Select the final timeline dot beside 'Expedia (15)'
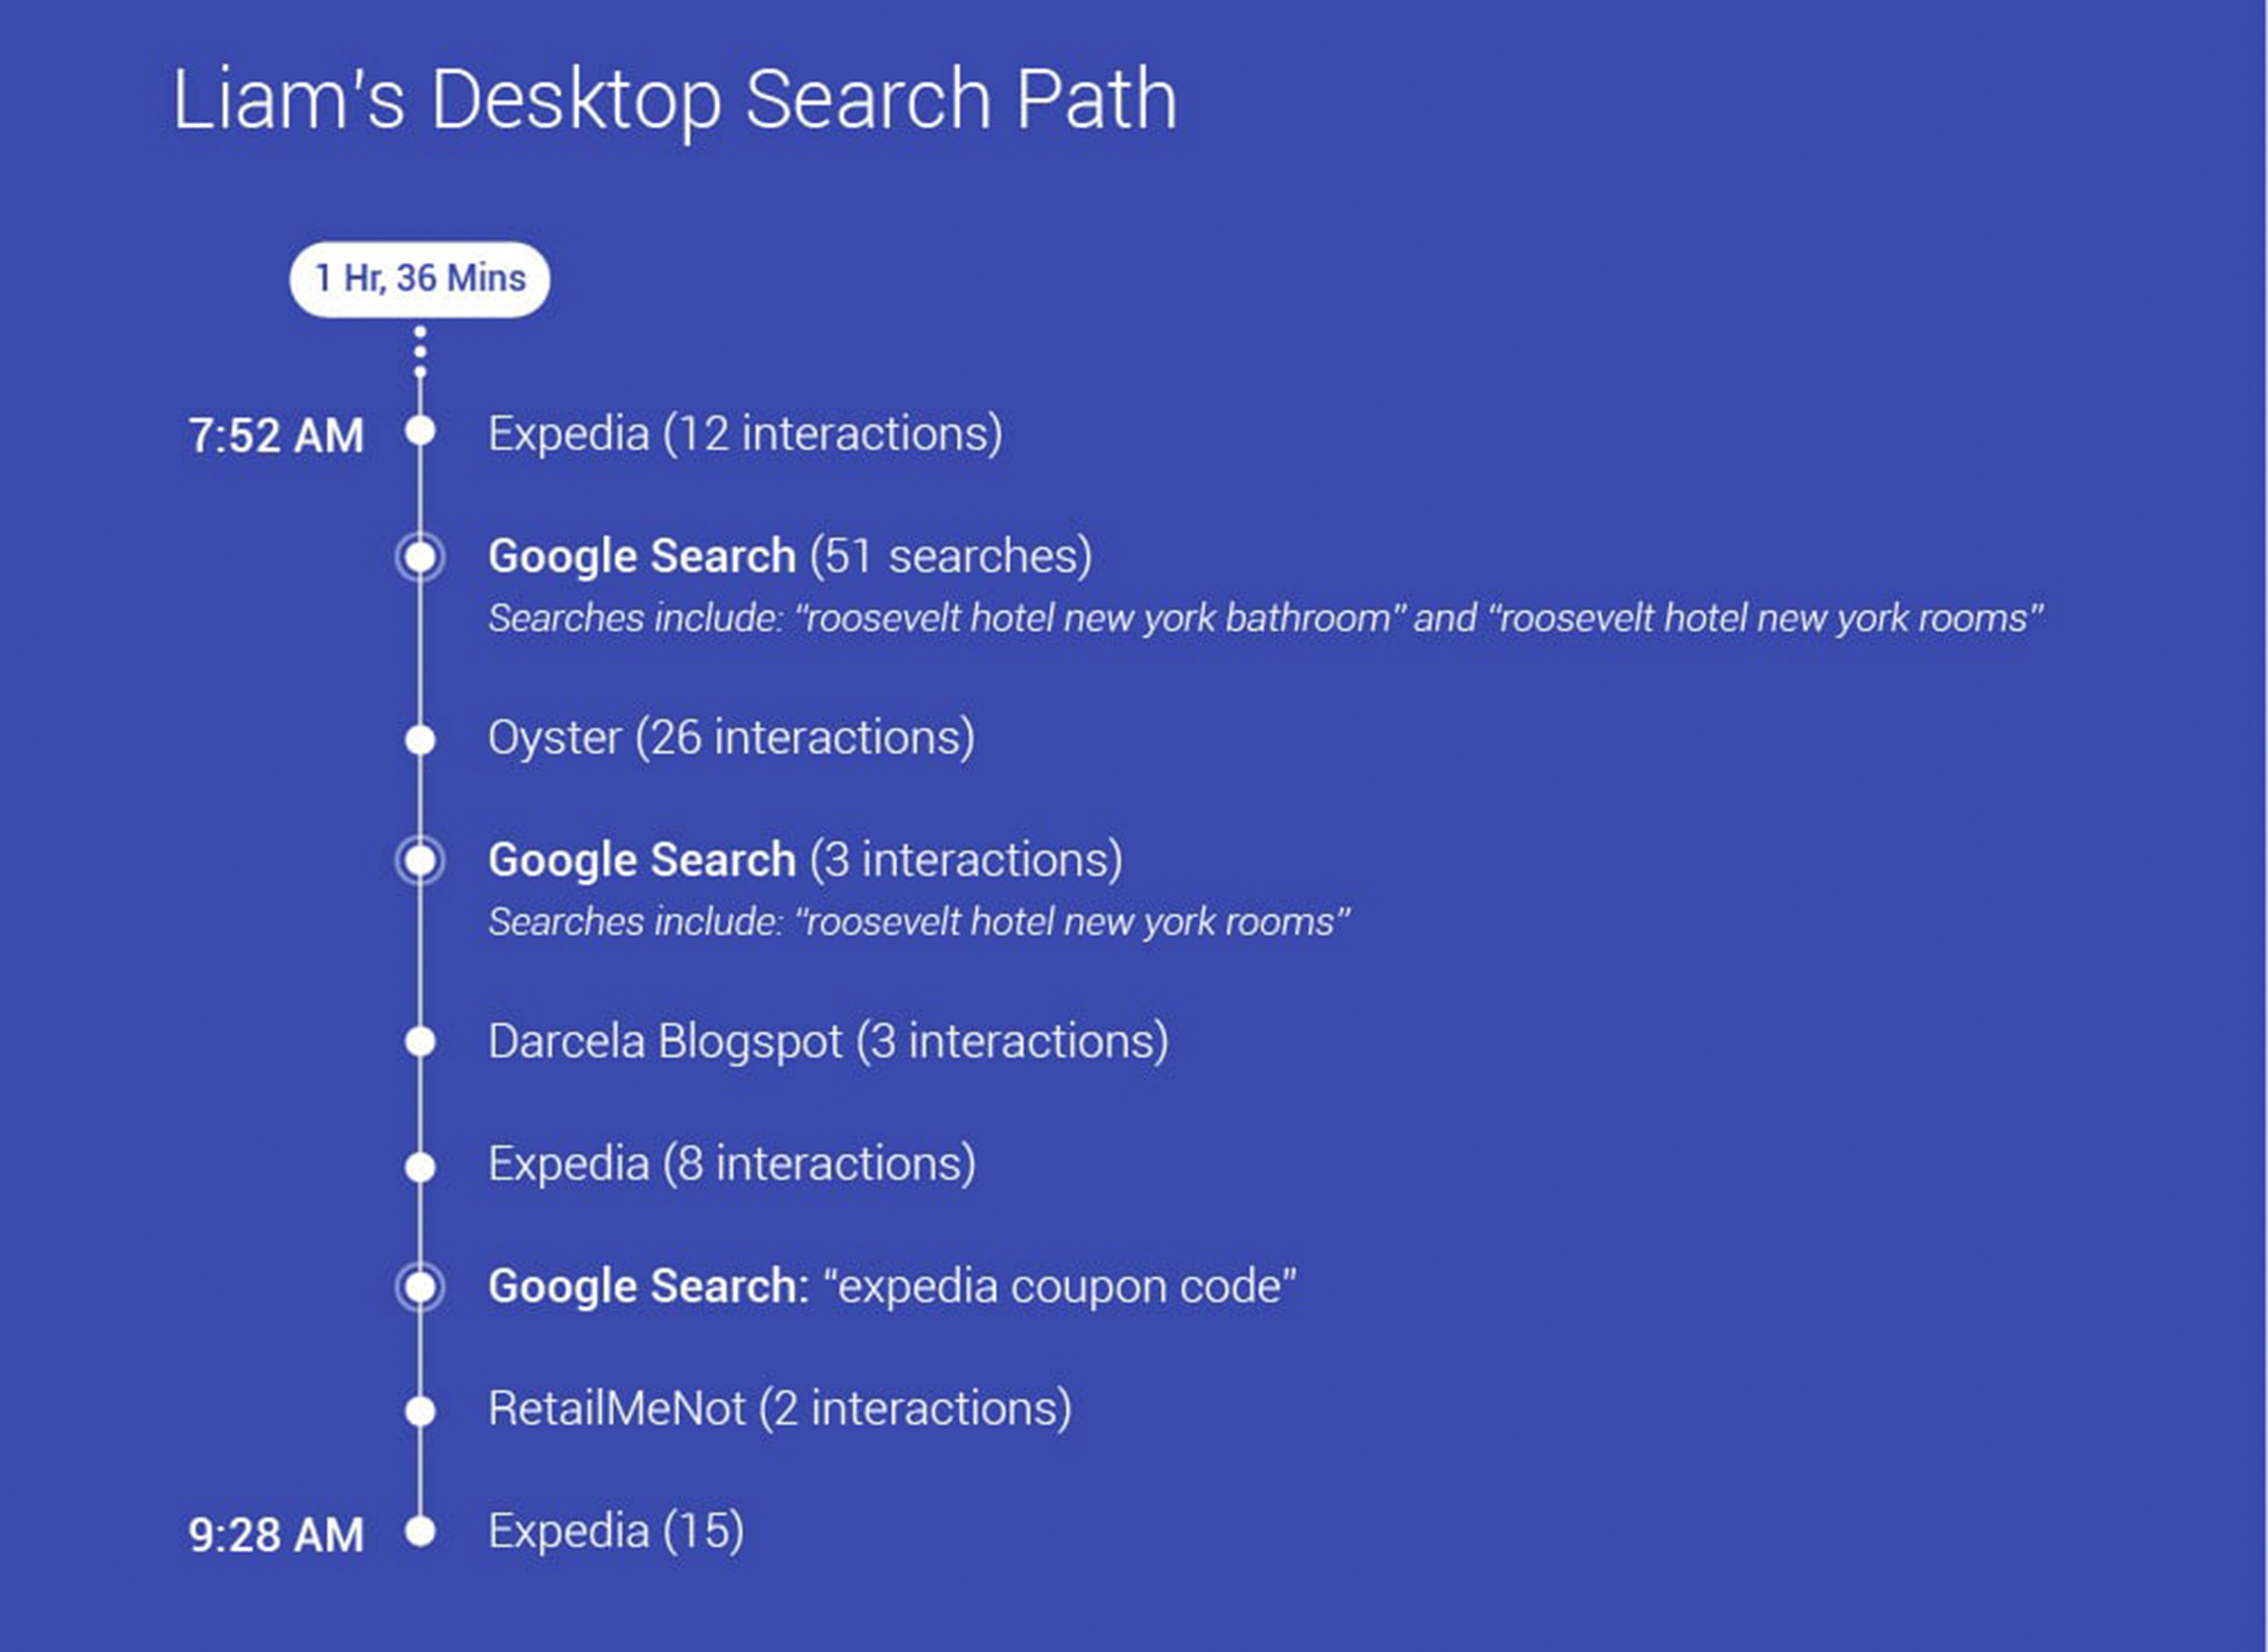2268x1652 pixels. [420, 1531]
